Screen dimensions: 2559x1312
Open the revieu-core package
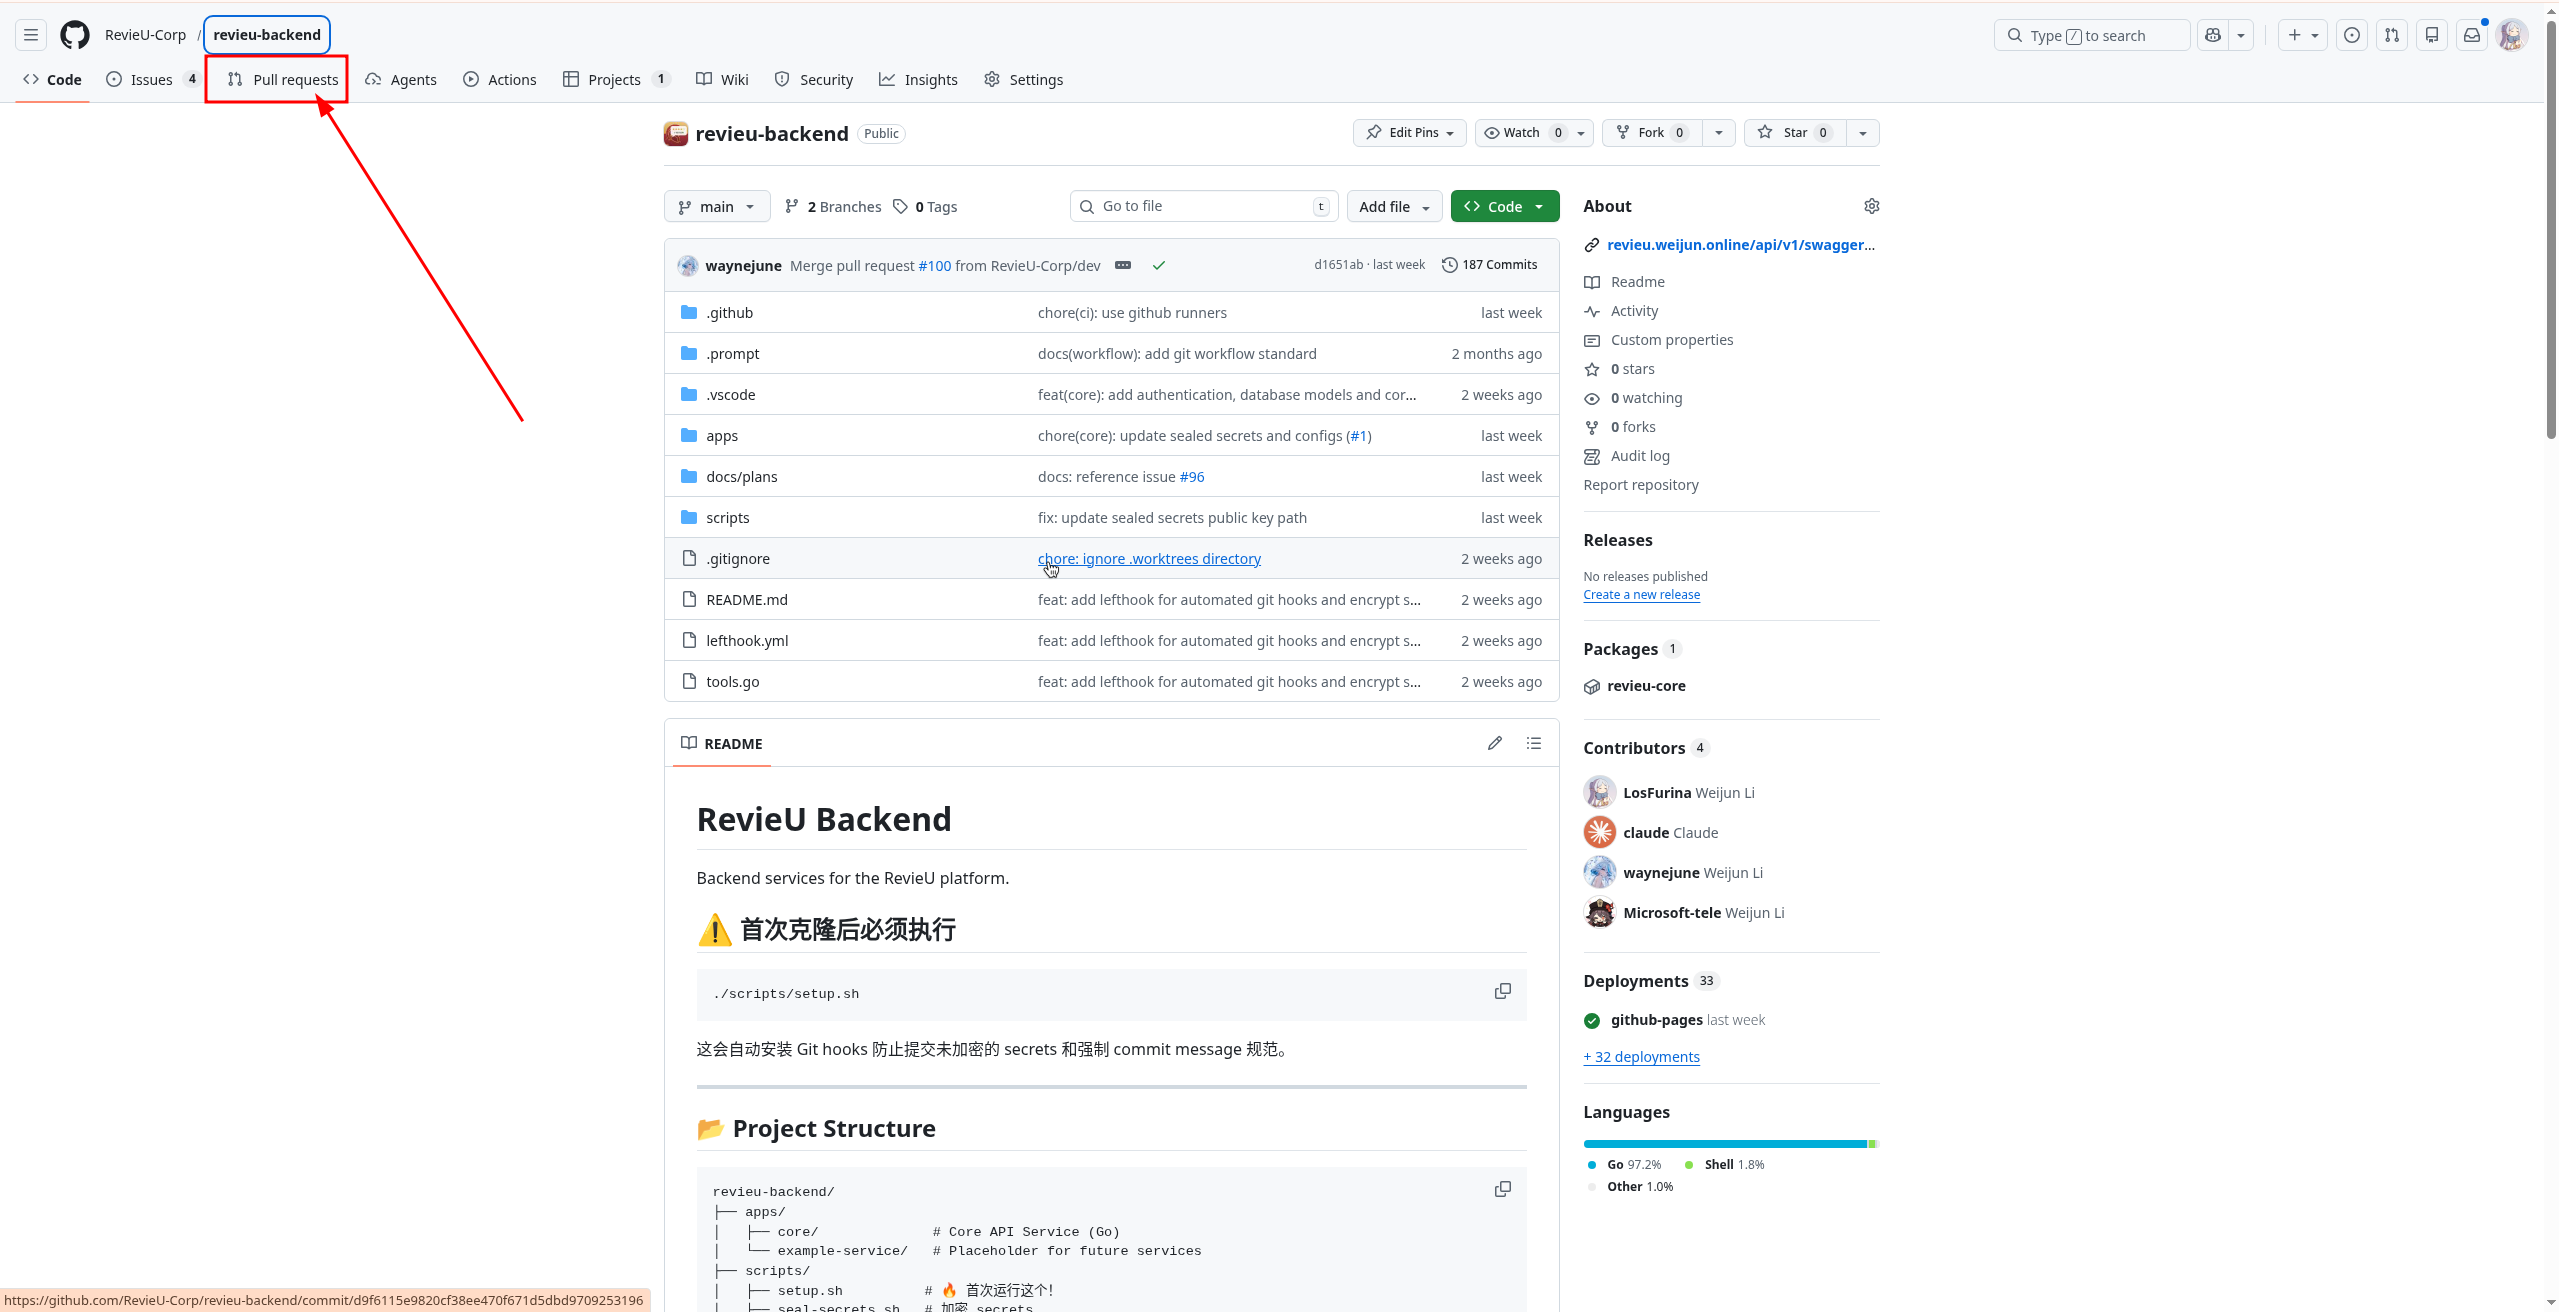1646,686
